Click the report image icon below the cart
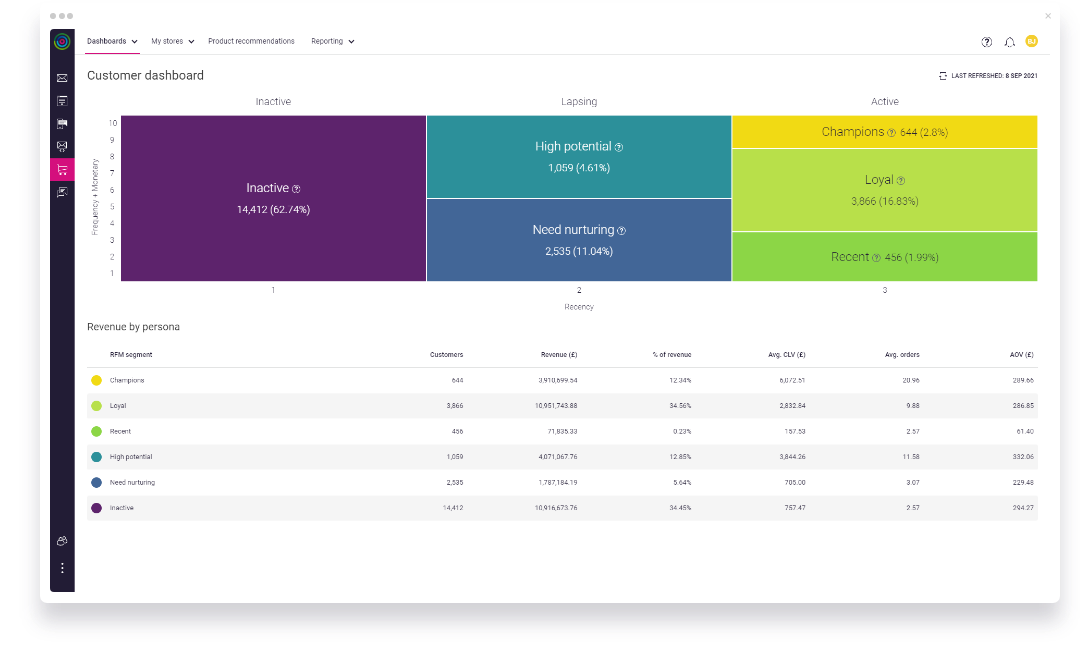 pyautogui.click(x=62, y=191)
